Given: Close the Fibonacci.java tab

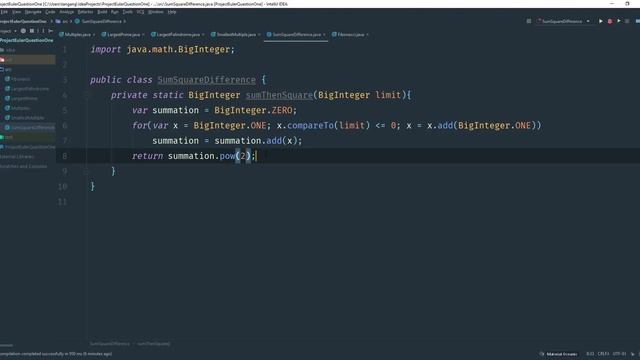Looking at the screenshot, I should tap(367, 35).
